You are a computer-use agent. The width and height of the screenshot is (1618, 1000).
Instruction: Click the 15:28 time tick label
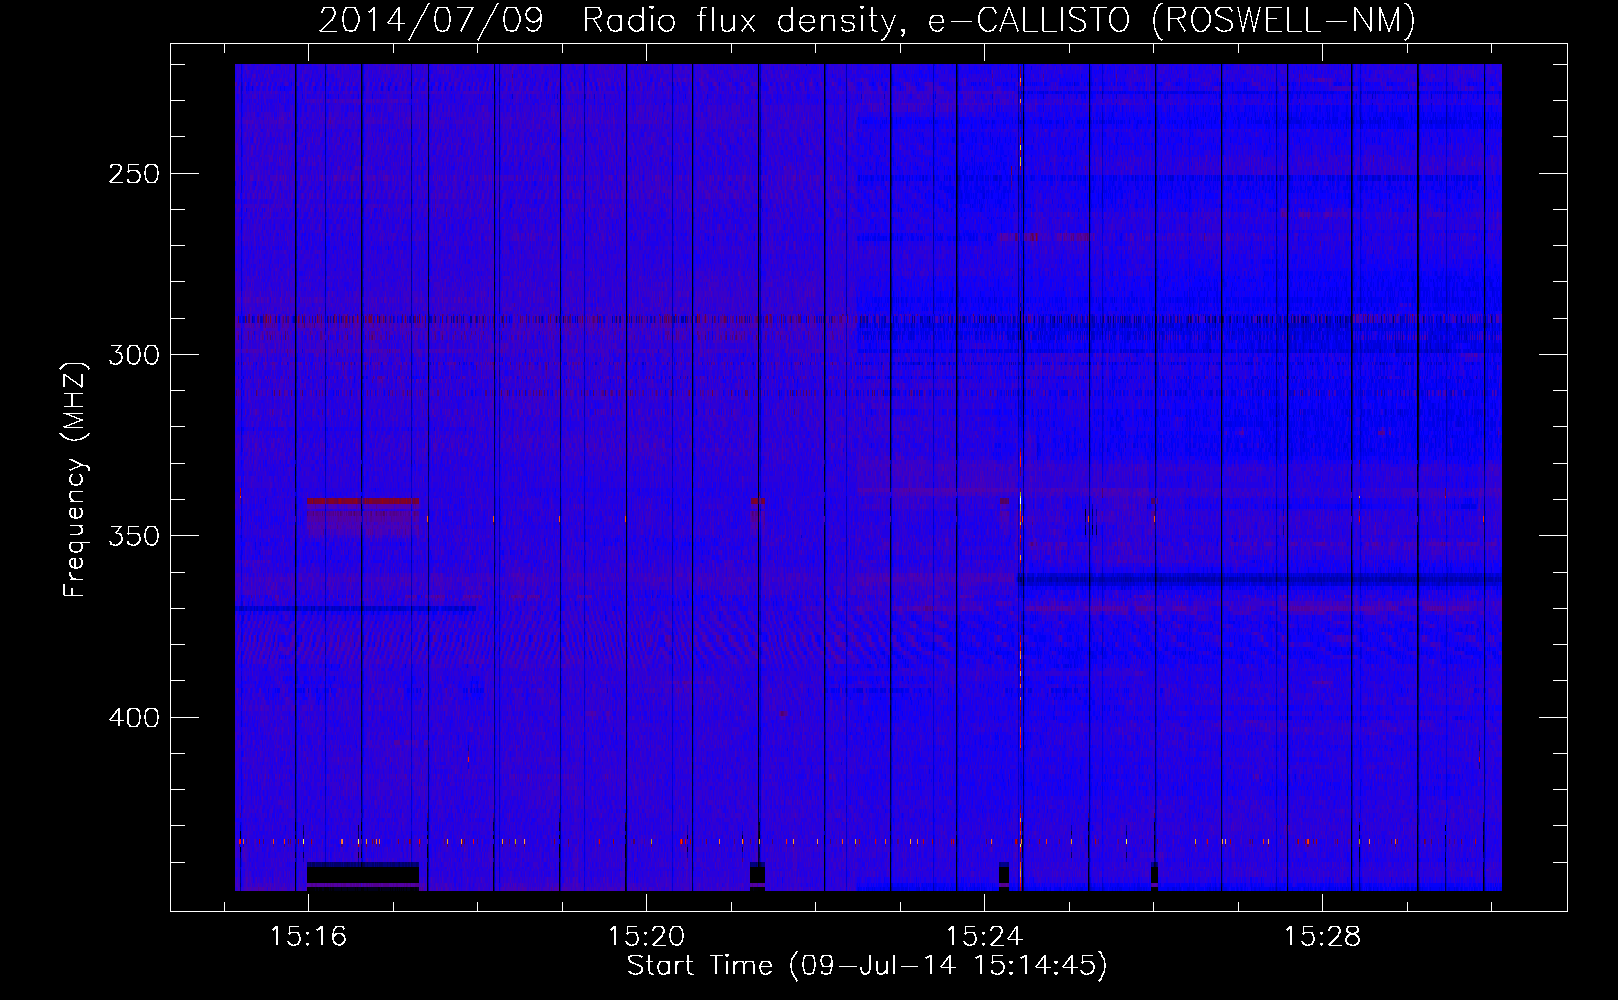pos(1322,936)
